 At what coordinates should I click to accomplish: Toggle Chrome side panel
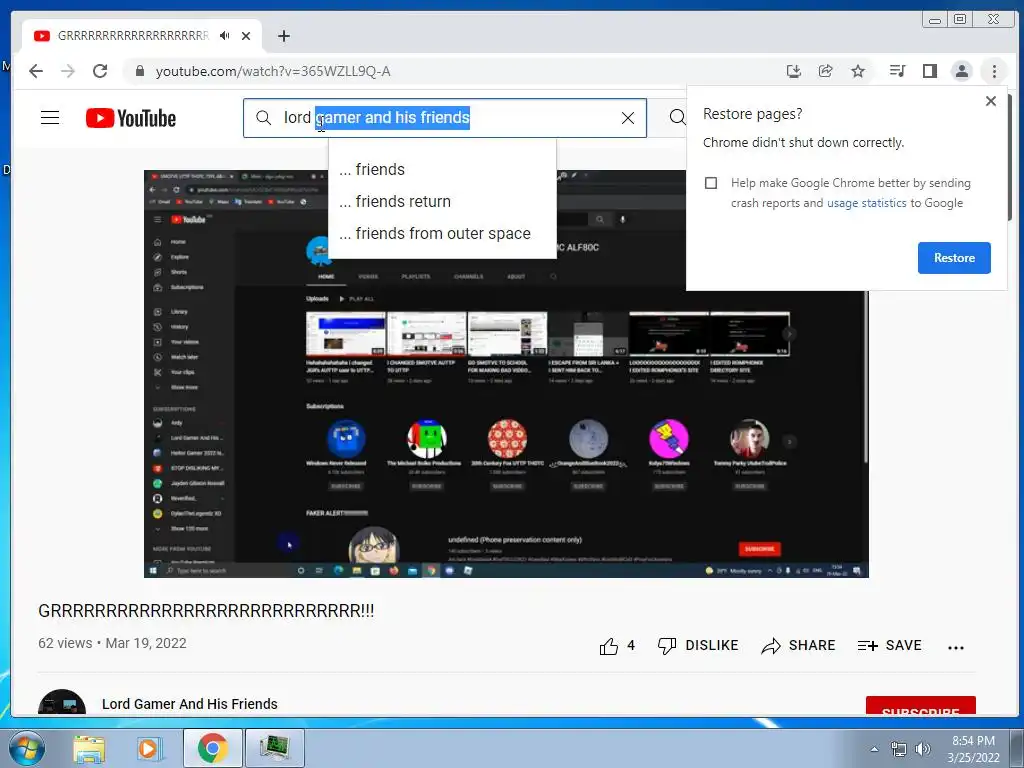tap(929, 71)
